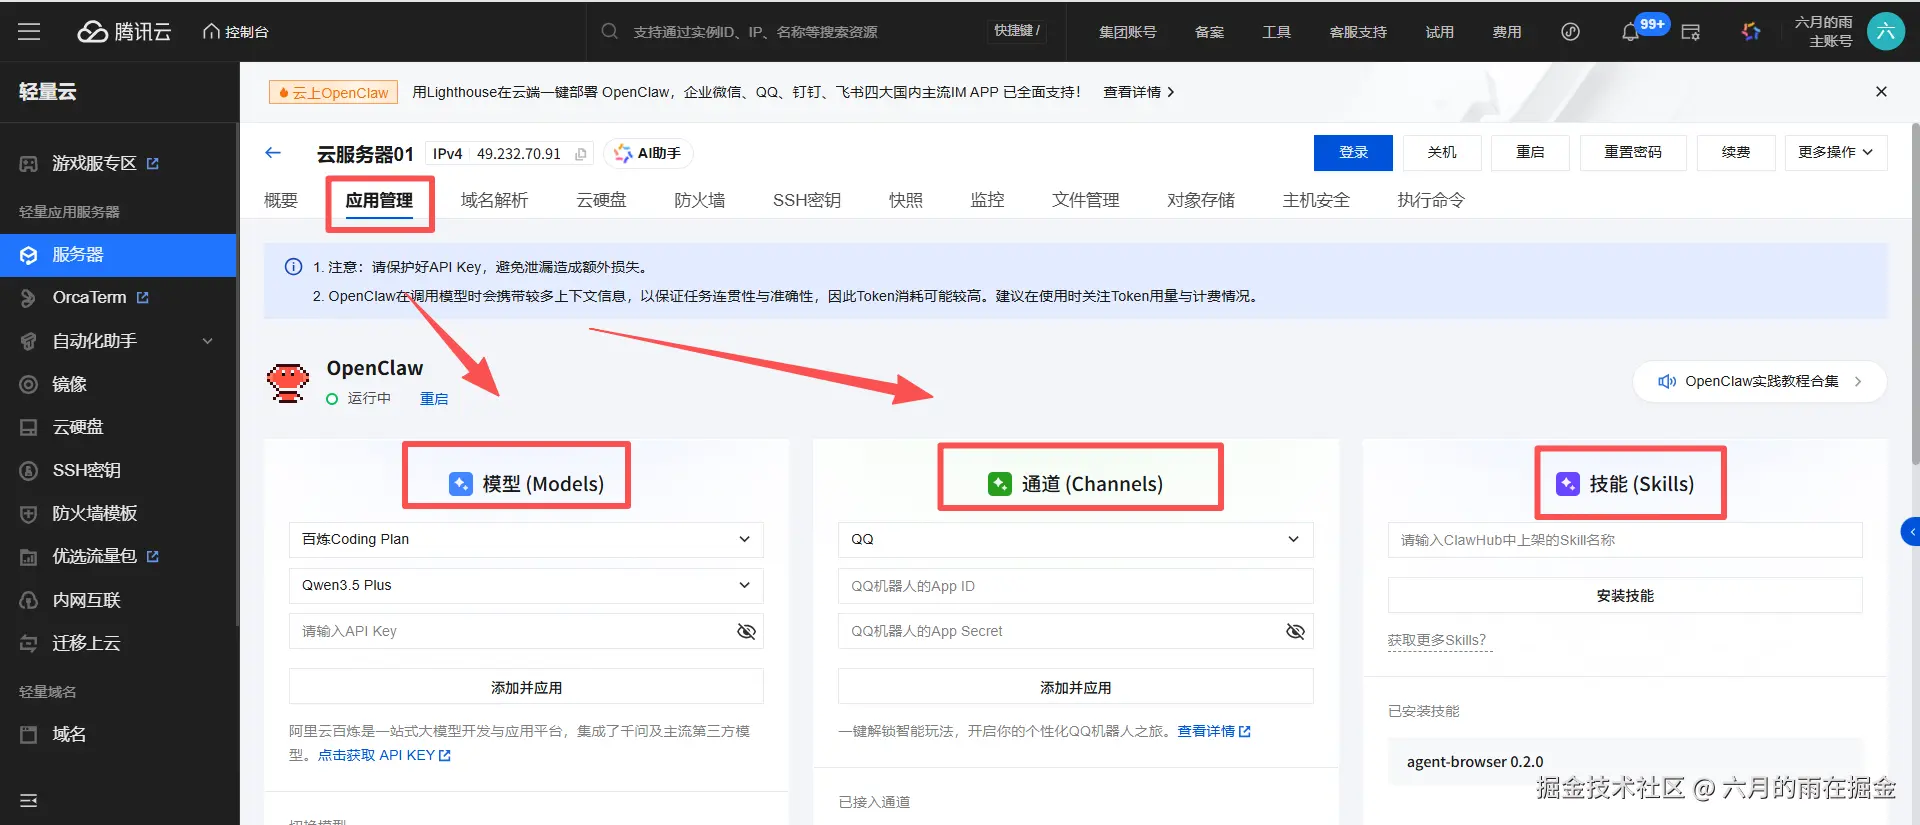Viewport: 1920px width, 825px height.
Task: Open OpenClaw实践教程合集 tutorial link
Action: pyautogui.click(x=1760, y=381)
